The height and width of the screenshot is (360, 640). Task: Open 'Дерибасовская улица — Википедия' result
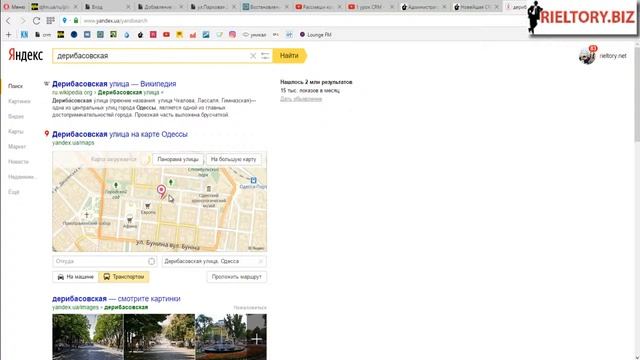[114, 84]
